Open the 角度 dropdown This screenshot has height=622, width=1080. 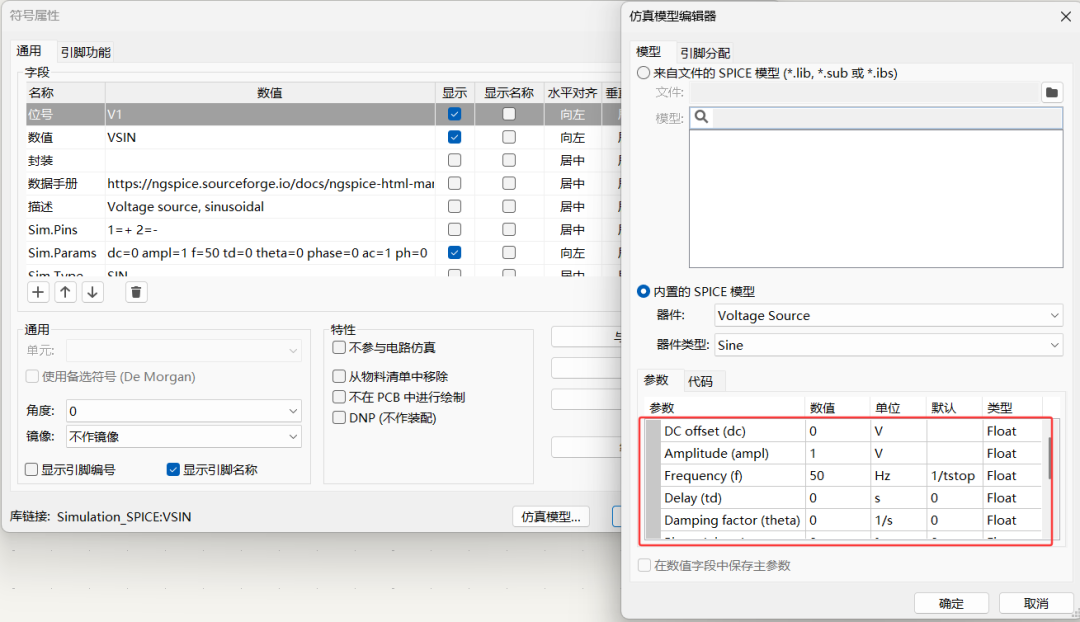184,411
